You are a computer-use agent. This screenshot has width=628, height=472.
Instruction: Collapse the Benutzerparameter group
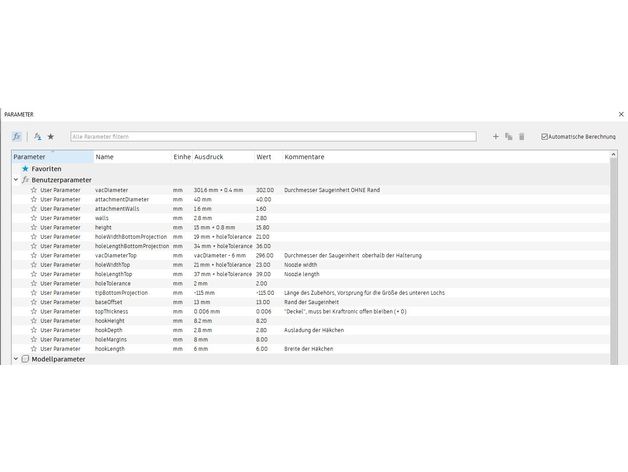pos(15,179)
